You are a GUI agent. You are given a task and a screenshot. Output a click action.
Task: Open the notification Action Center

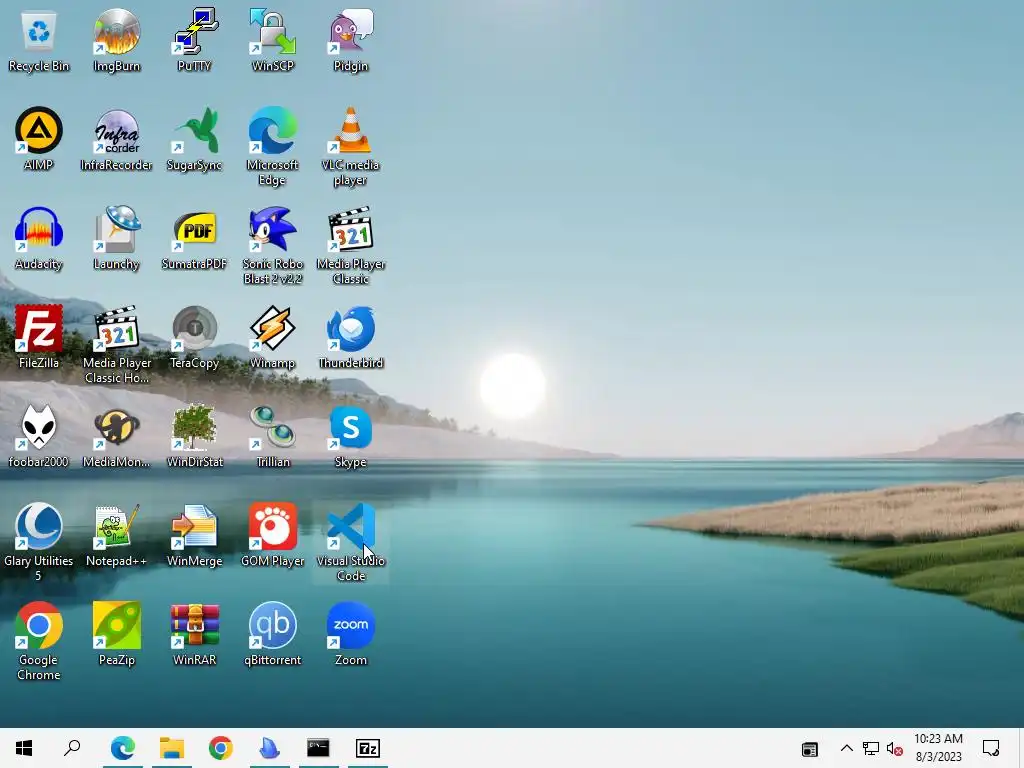pyautogui.click(x=991, y=748)
